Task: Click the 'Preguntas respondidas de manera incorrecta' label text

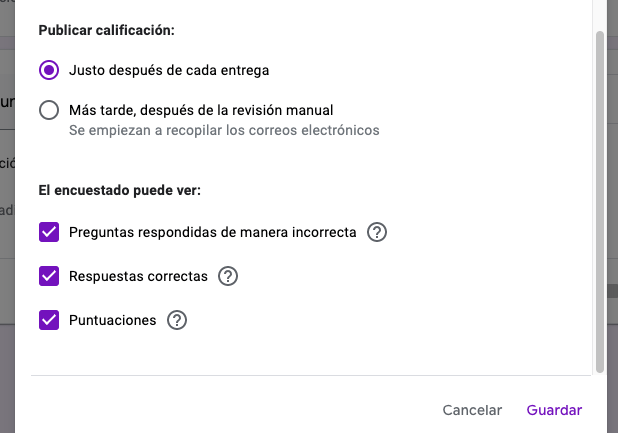Action: pyautogui.click(x=213, y=233)
